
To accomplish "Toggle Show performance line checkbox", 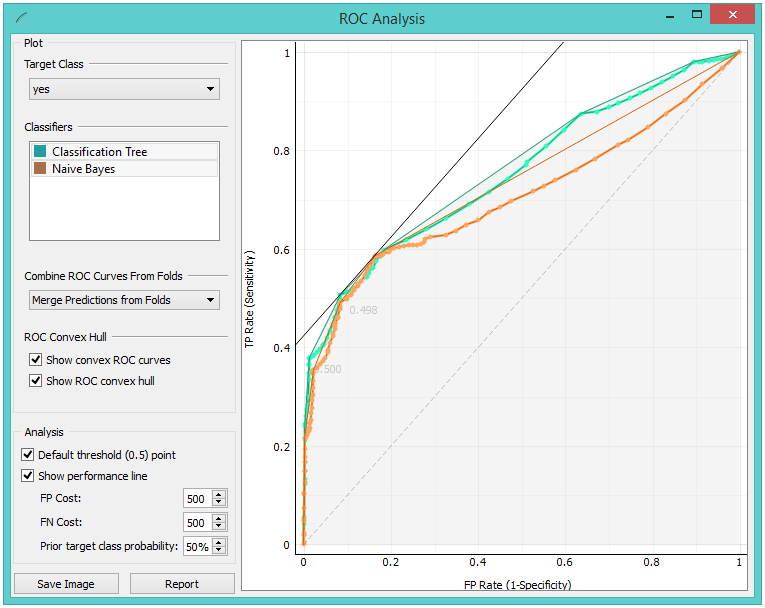I will (28, 476).
